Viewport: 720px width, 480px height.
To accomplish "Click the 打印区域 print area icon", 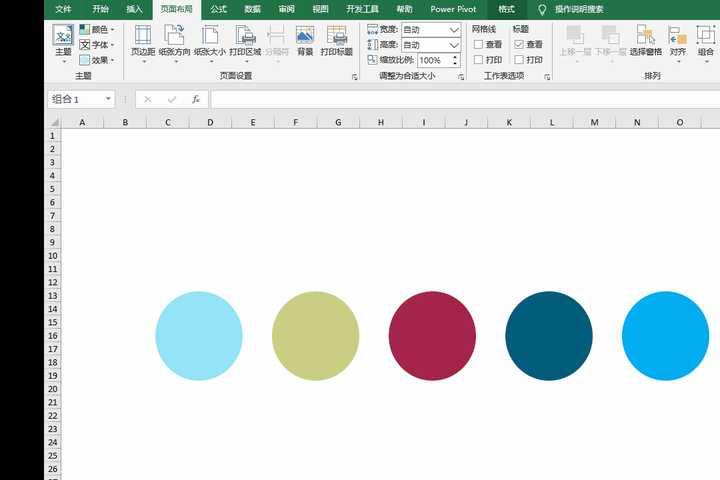I will pos(245,36).
